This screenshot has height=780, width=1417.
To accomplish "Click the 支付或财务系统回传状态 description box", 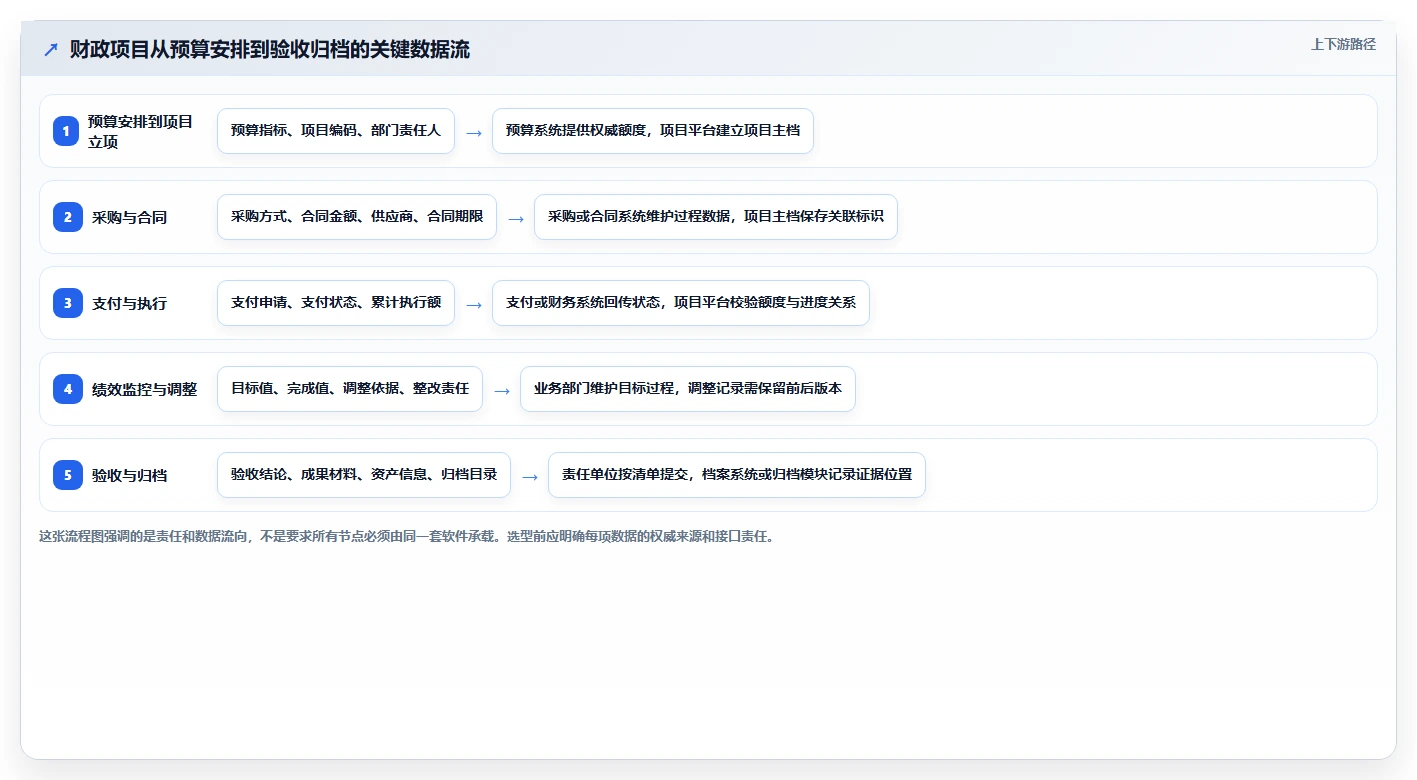I will point(681,303).
